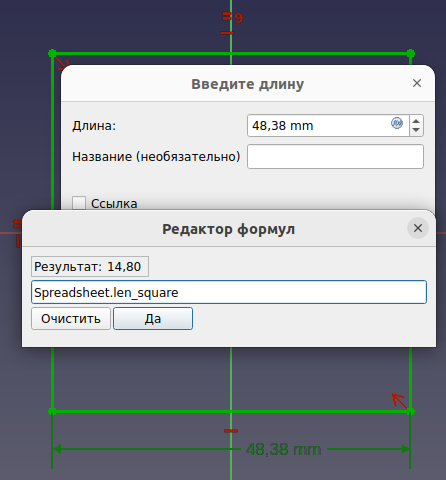The width and height of the screenshot is (446, 480).
Task: Focus the Spreadsheet.len_square formula field
Action: tap(229, 292)
